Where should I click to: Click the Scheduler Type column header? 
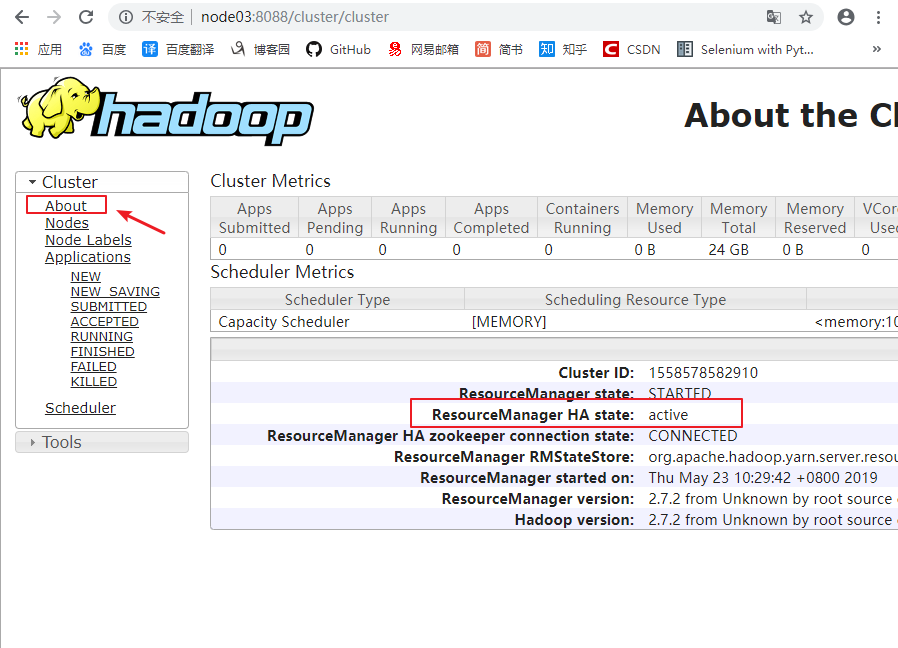pyautogui.click(x=337, y=300)
